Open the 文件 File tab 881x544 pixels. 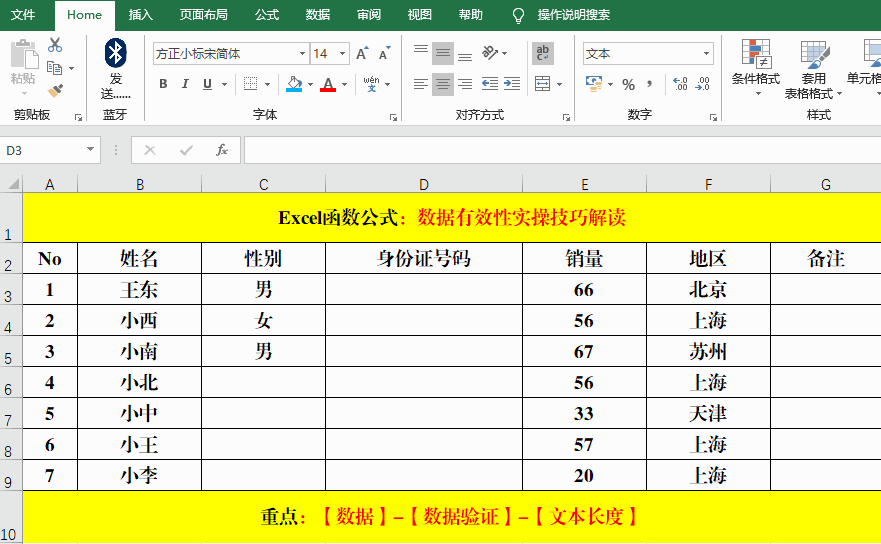[23, 15]
